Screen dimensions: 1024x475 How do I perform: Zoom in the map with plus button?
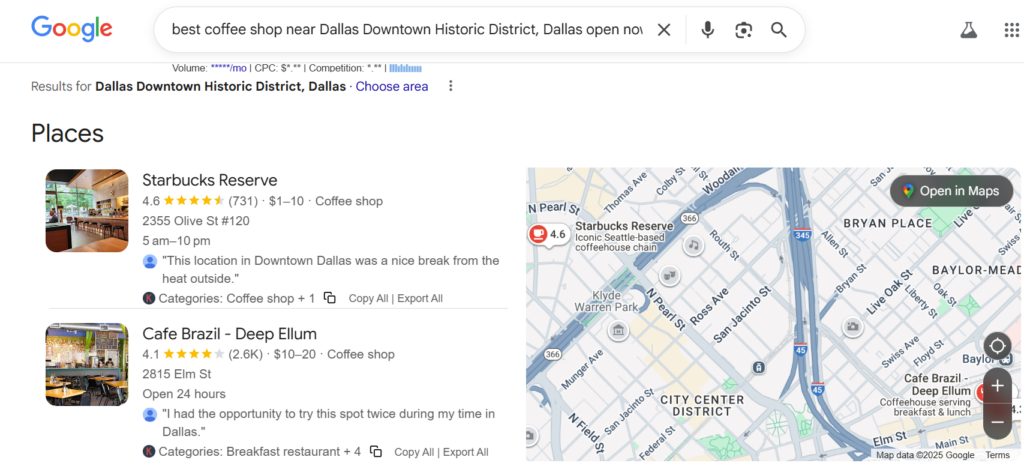point(997,386)
